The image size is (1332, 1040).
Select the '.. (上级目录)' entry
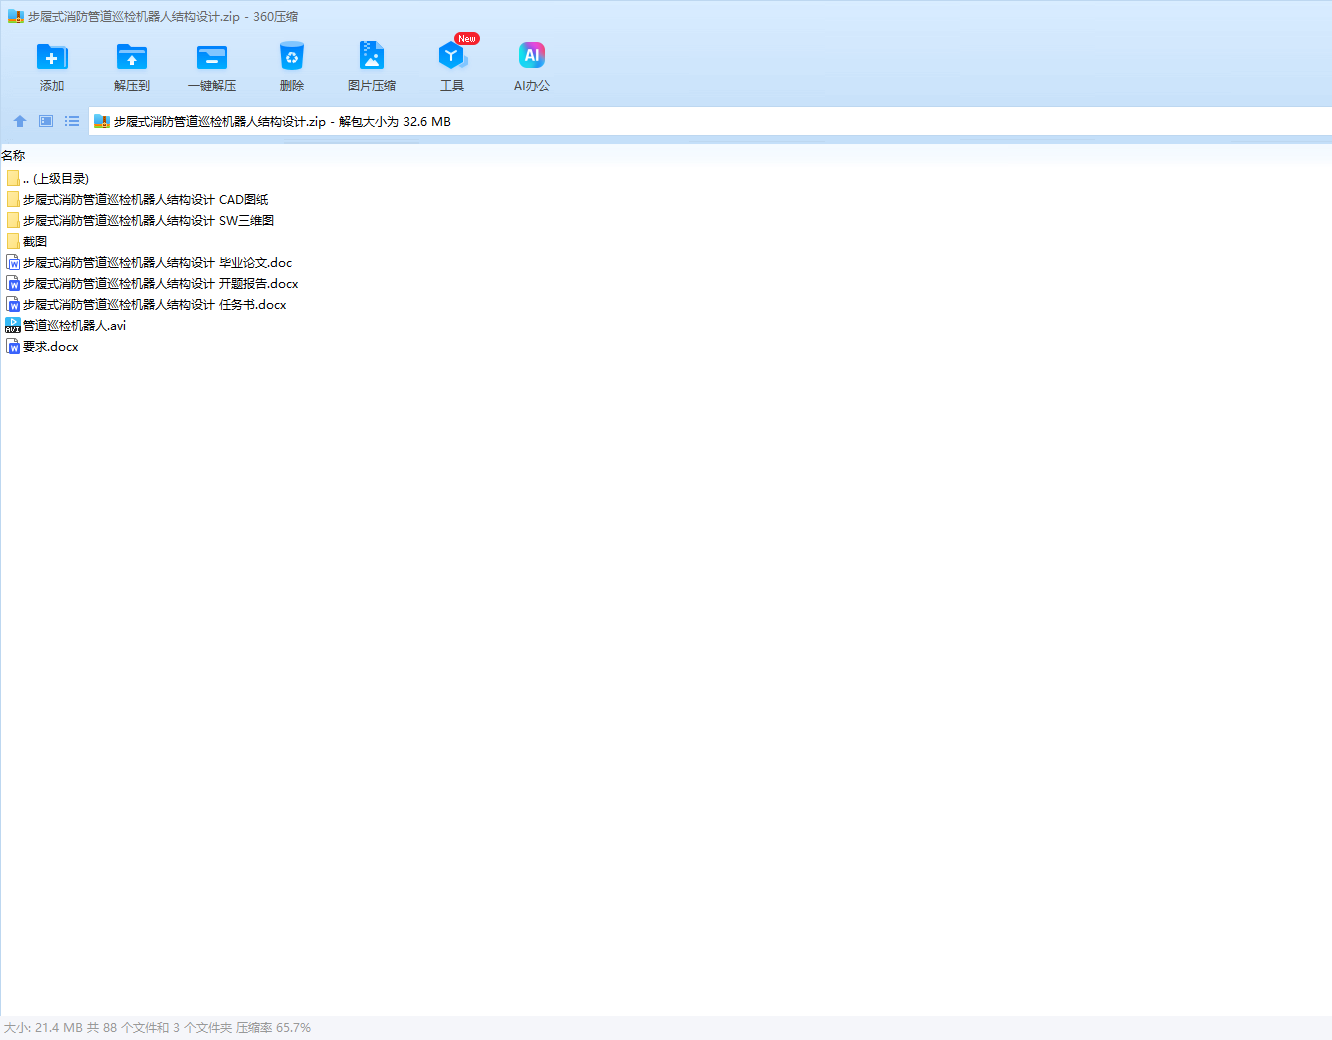56,179
